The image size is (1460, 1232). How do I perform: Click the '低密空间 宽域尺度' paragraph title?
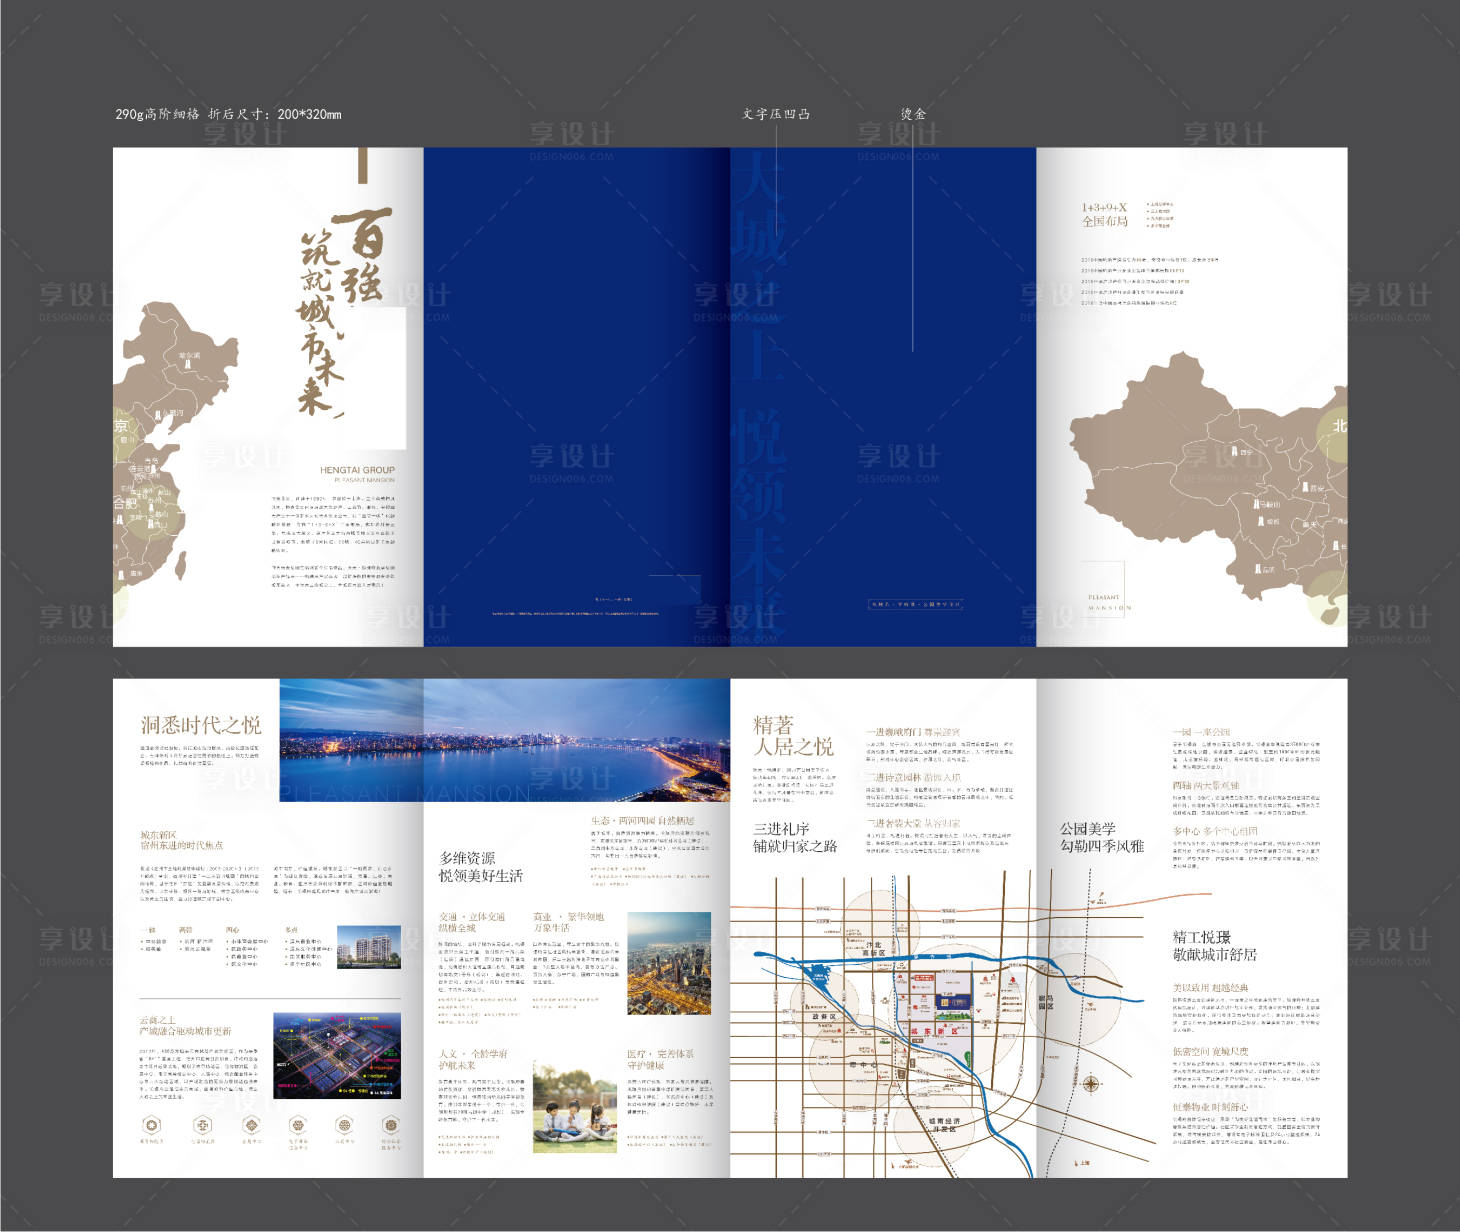[x=1211, y=1051]
